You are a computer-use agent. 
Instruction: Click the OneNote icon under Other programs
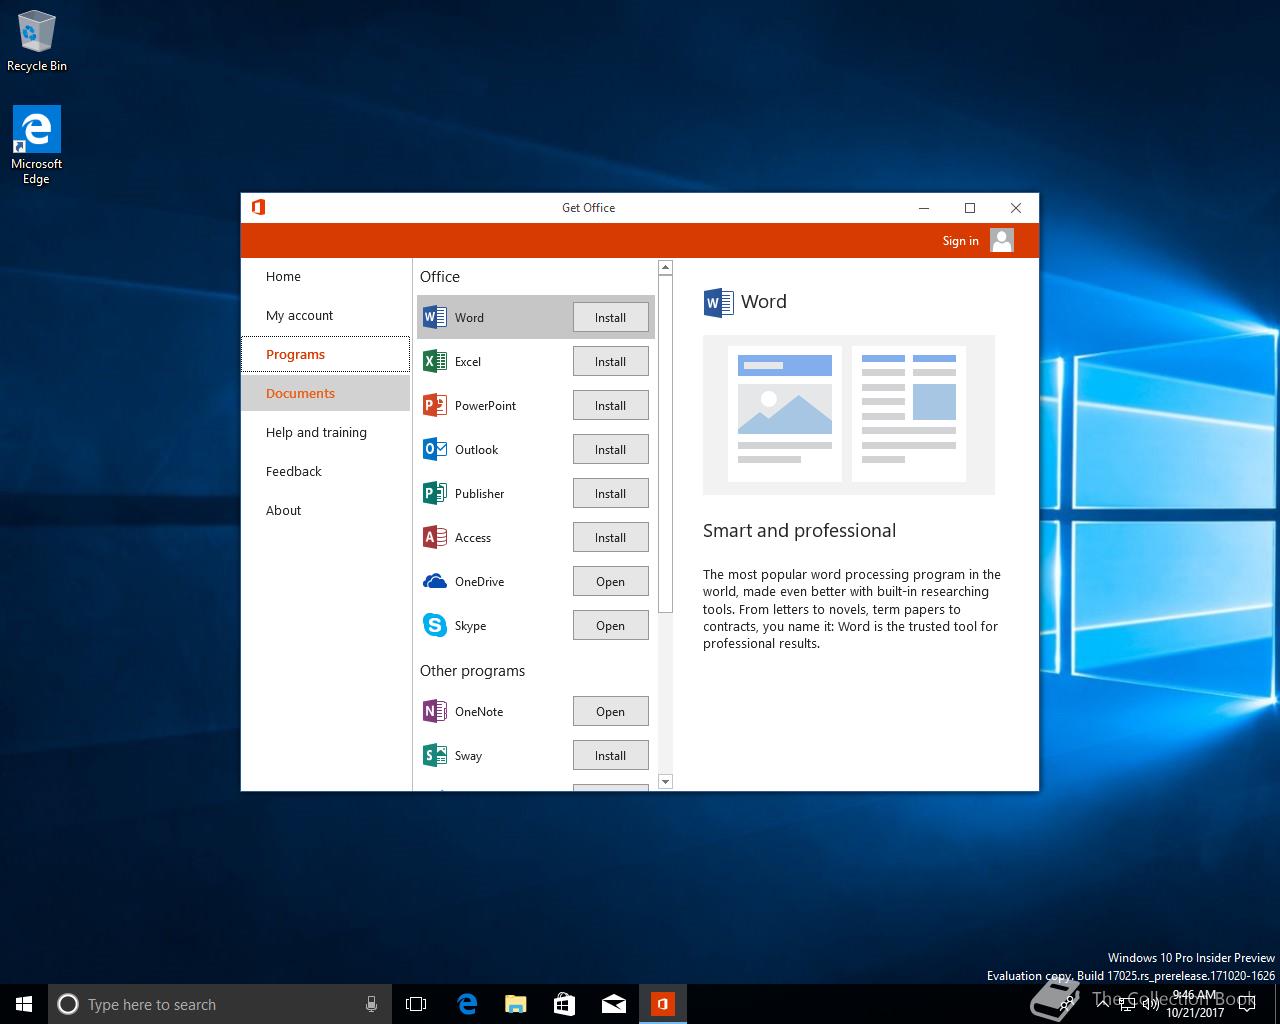click(x=435, y=711)
